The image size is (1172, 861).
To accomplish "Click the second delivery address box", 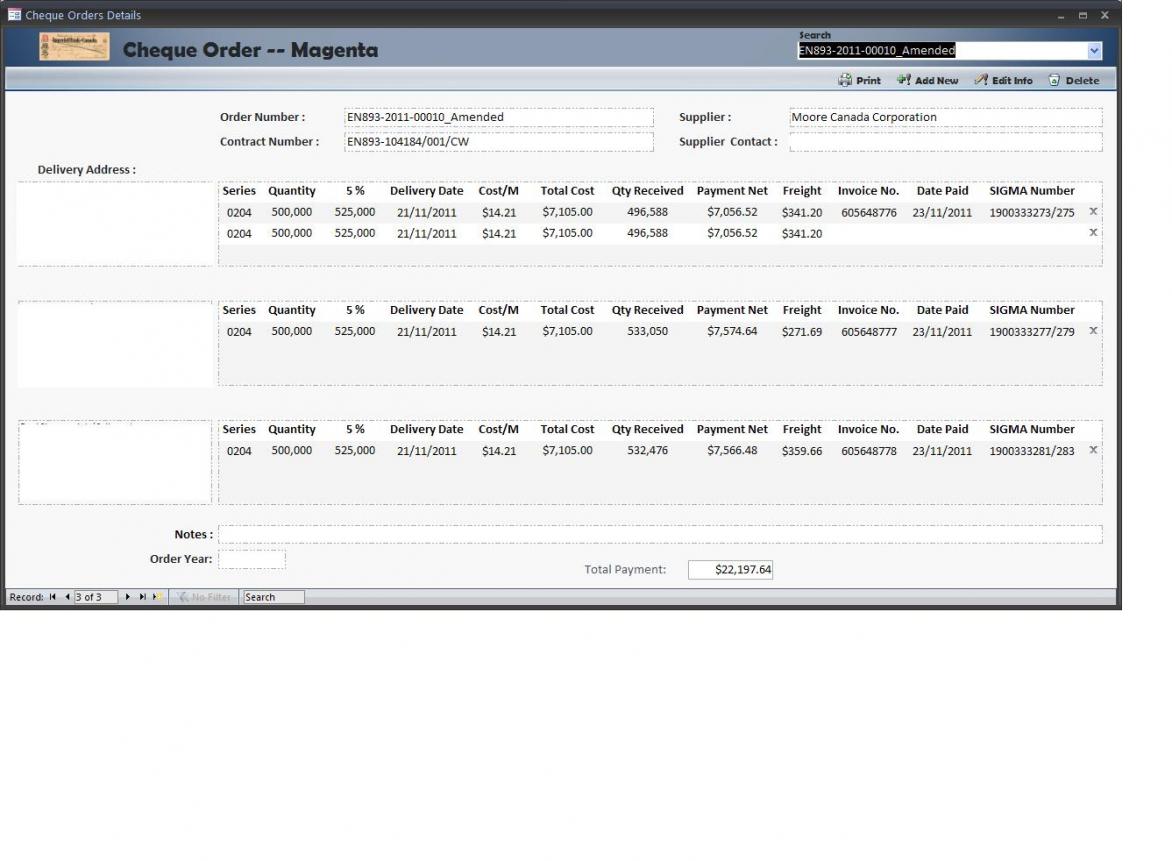I will [115, 344].
